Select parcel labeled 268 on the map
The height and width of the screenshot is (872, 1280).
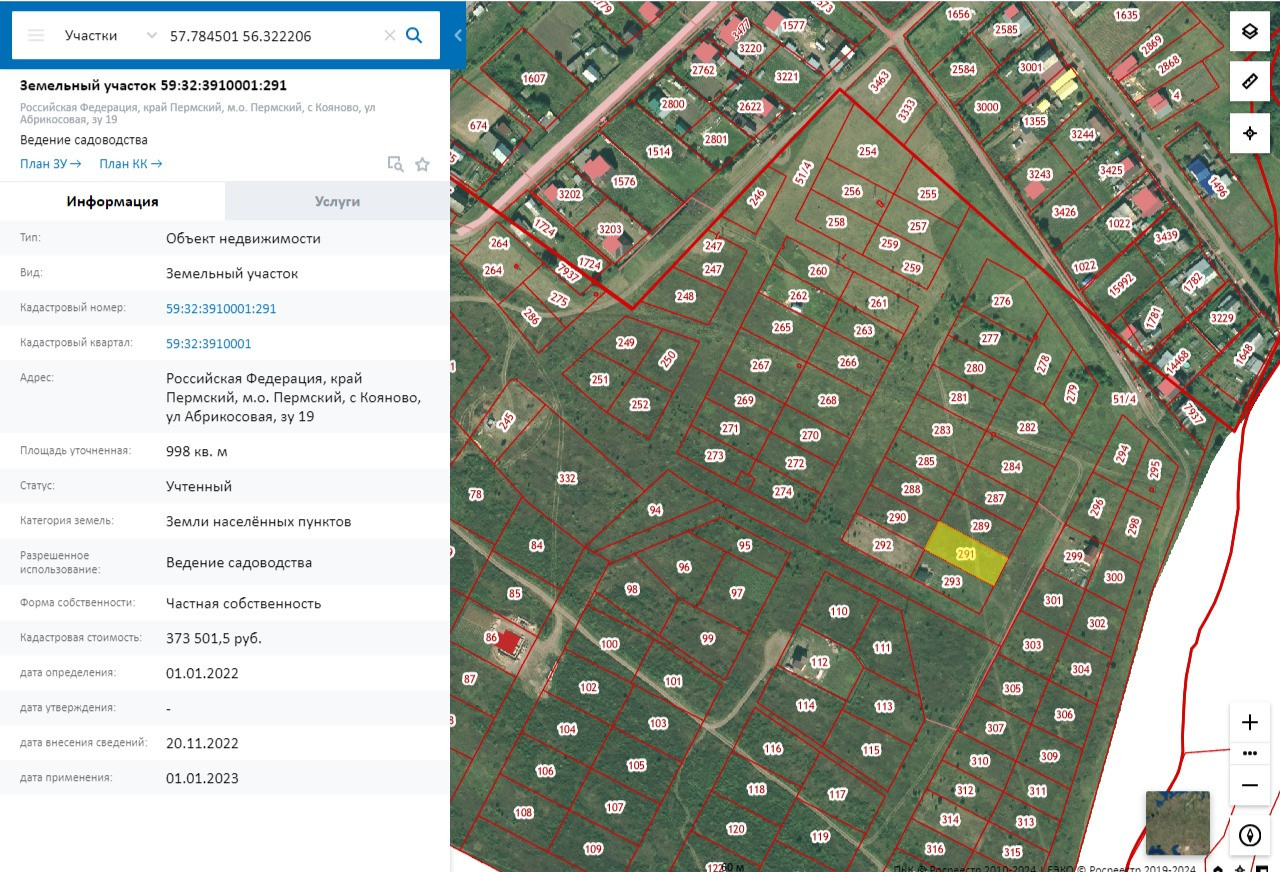tap(828, 400)
